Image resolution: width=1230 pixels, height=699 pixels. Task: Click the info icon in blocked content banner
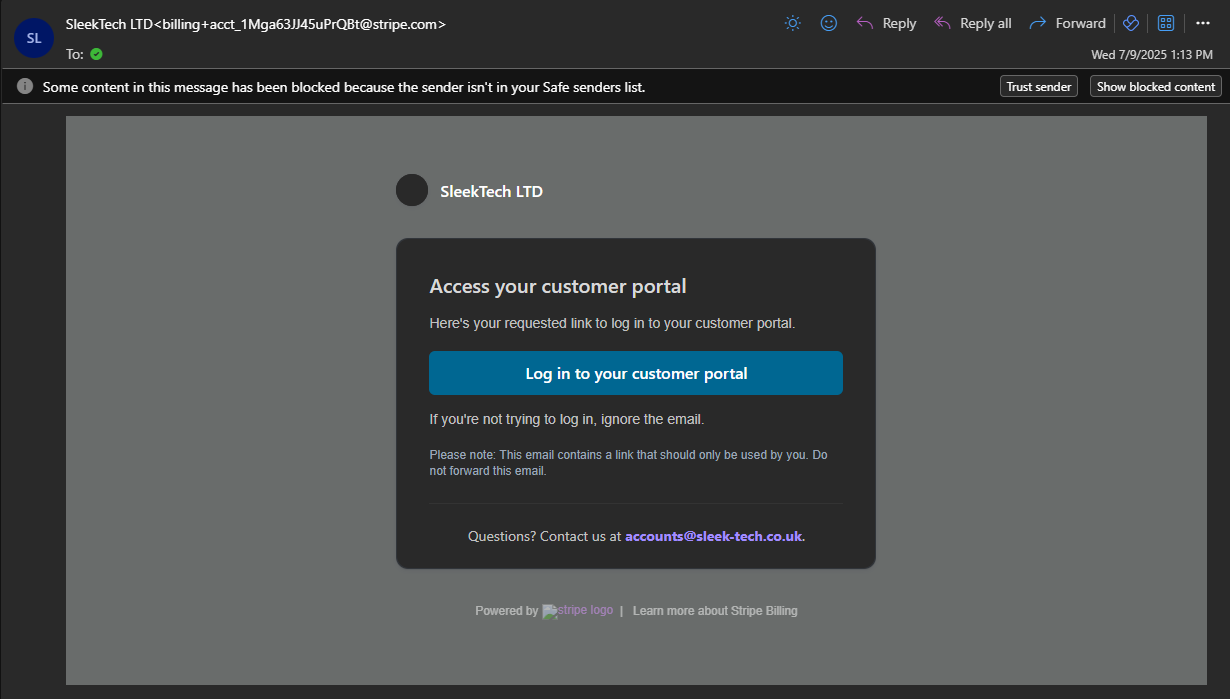(25, 86)
